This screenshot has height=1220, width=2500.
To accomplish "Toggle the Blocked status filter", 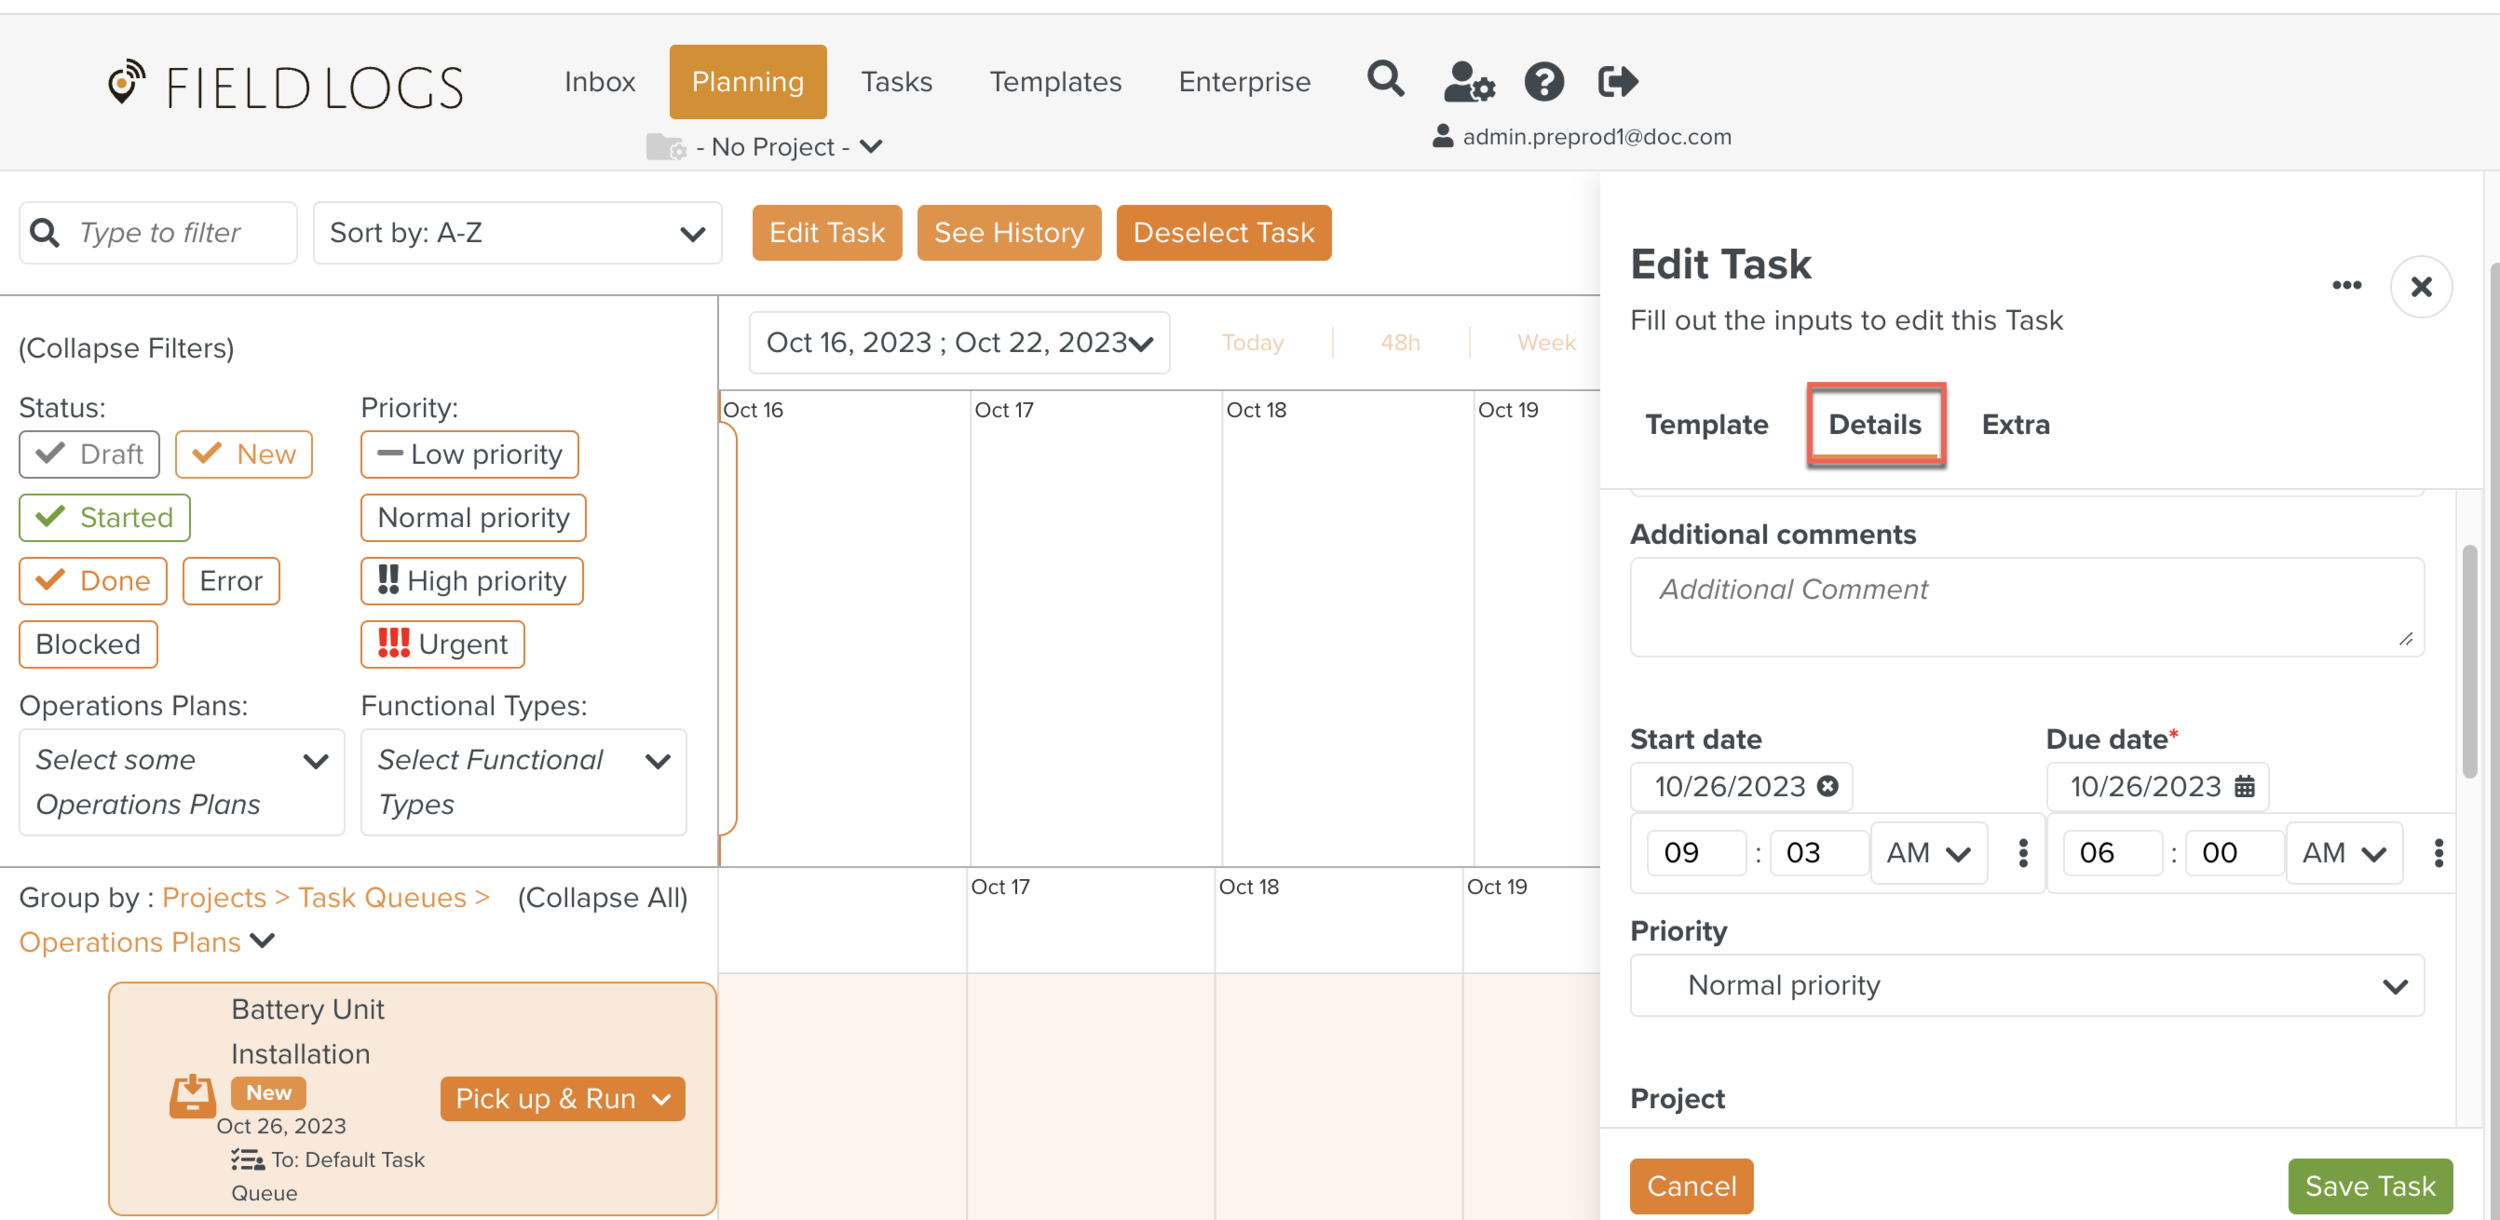I will tap(88, 644).
